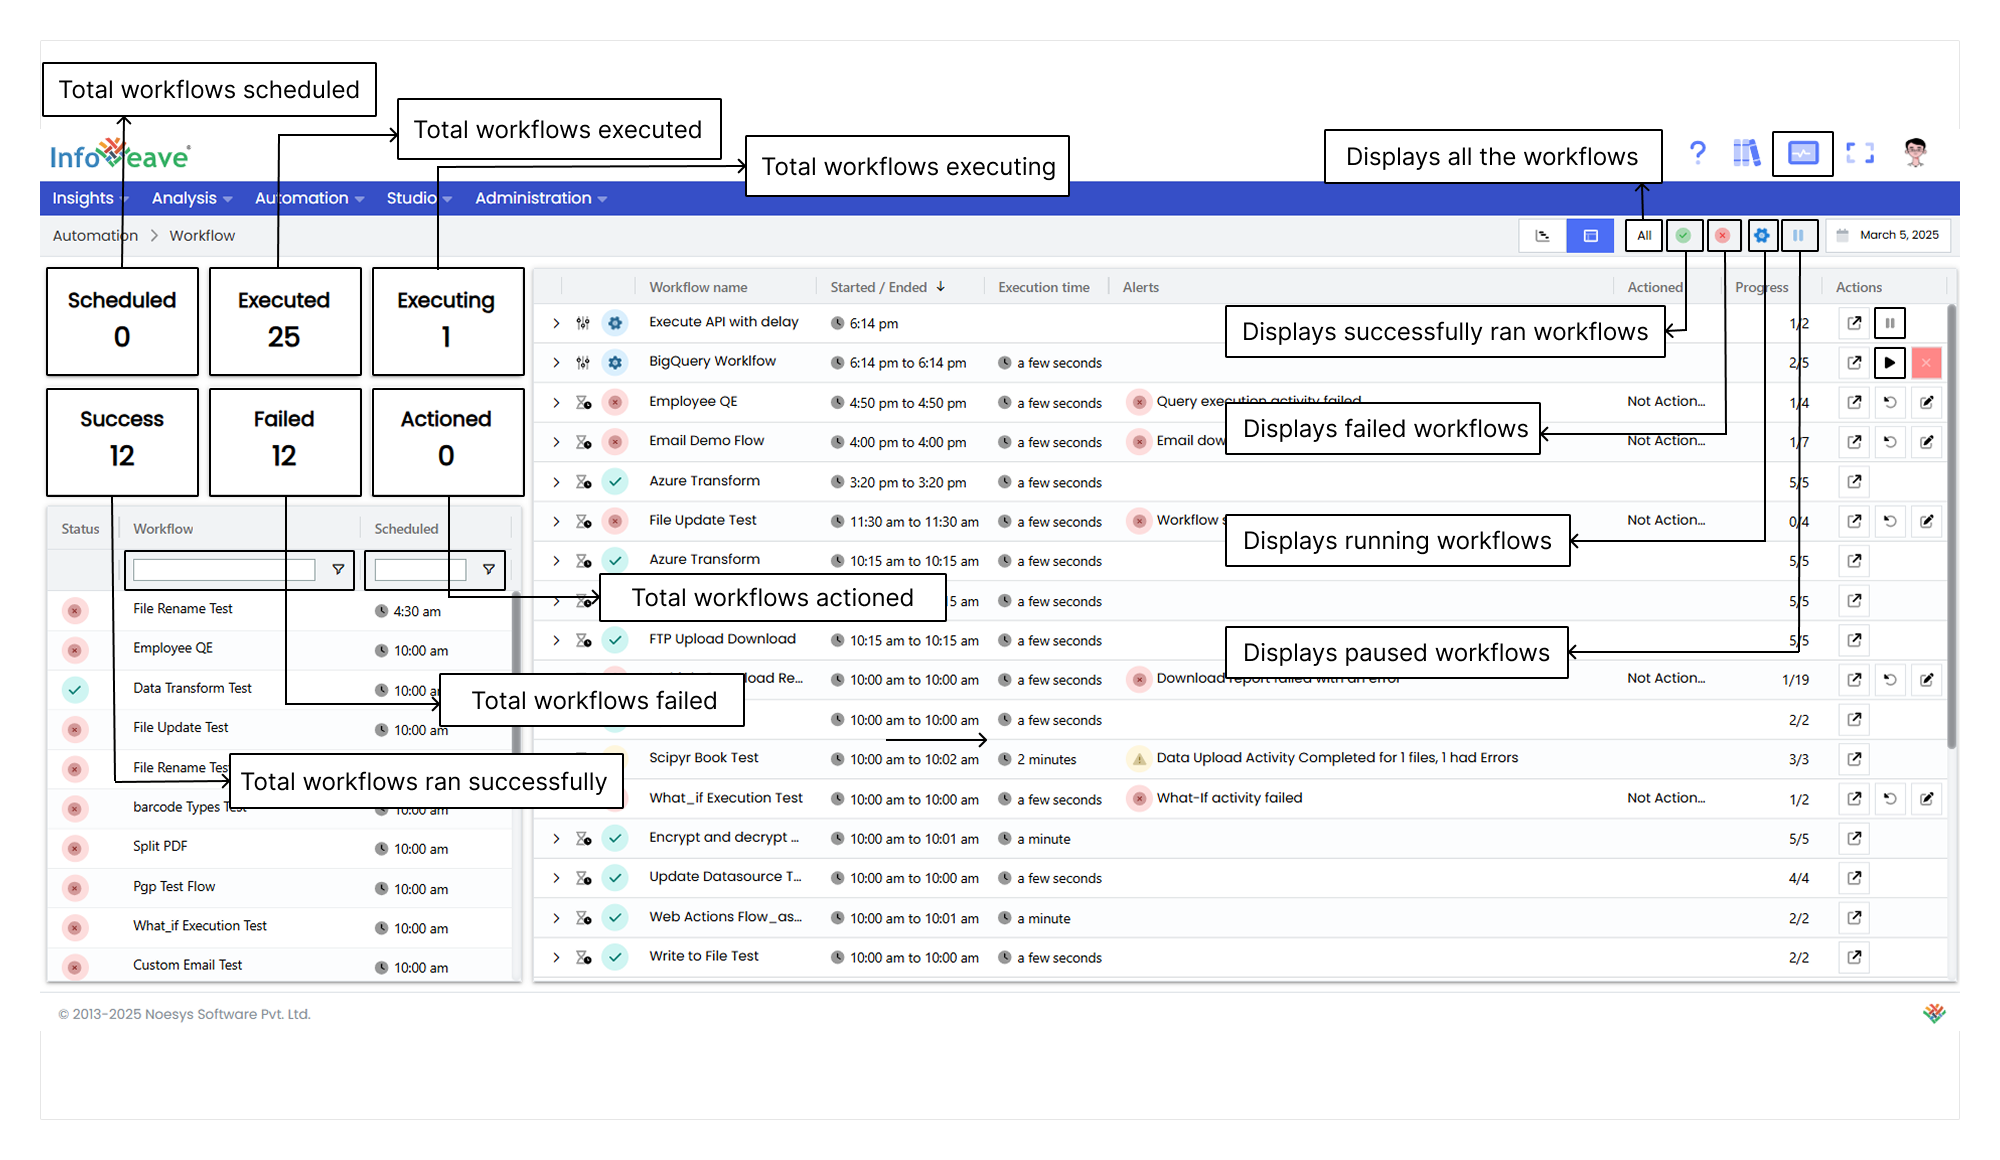Click the Workflow column filter funnel icon
Image resolution: width=2000 pixels, height=1160 pixels.
[338, 569]
